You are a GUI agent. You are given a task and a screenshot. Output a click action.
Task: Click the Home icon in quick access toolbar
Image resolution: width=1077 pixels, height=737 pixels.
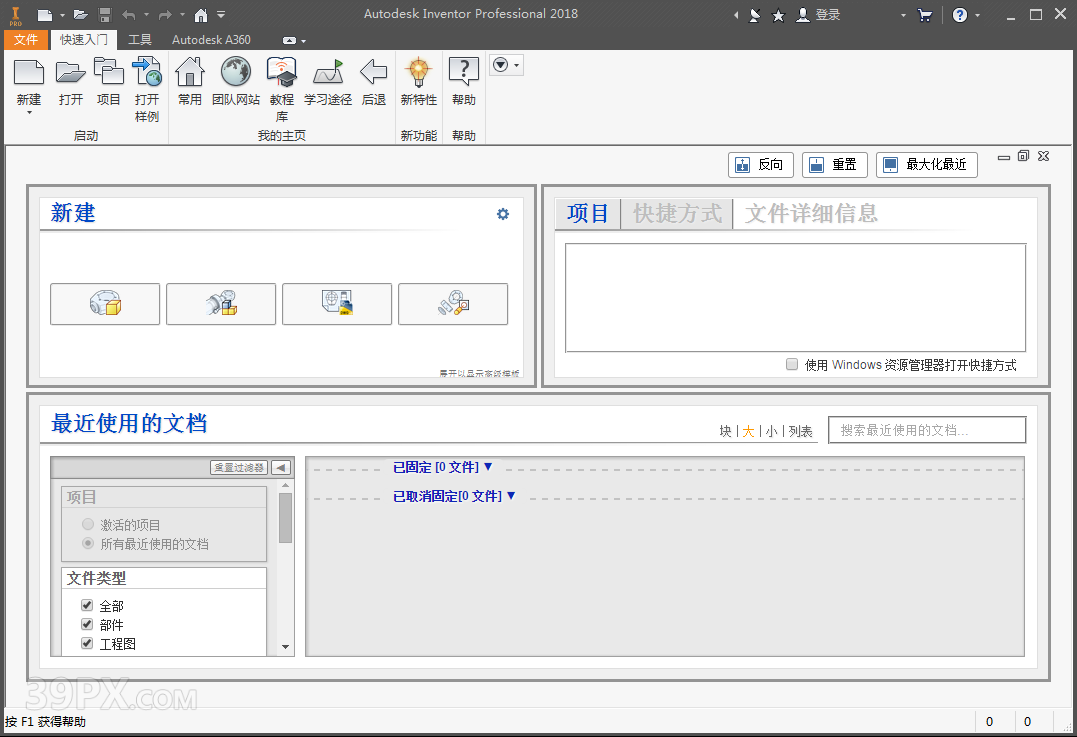[x=201, y=14]
